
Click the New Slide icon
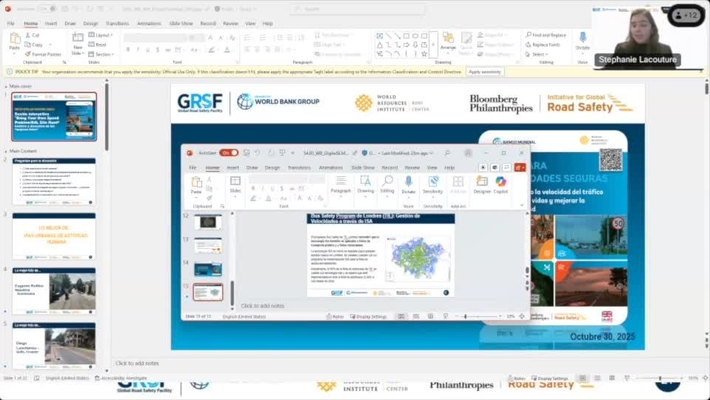77,41
